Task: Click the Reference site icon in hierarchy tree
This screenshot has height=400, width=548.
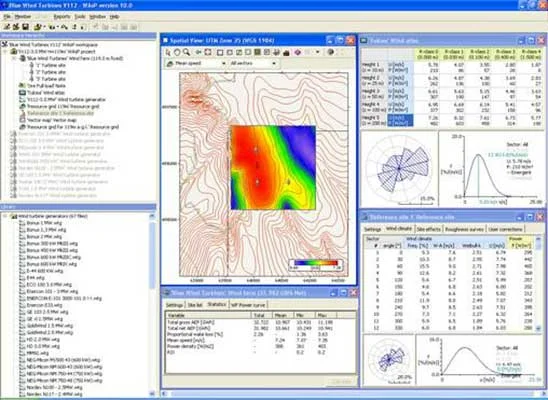Action: tap(22, 113)
